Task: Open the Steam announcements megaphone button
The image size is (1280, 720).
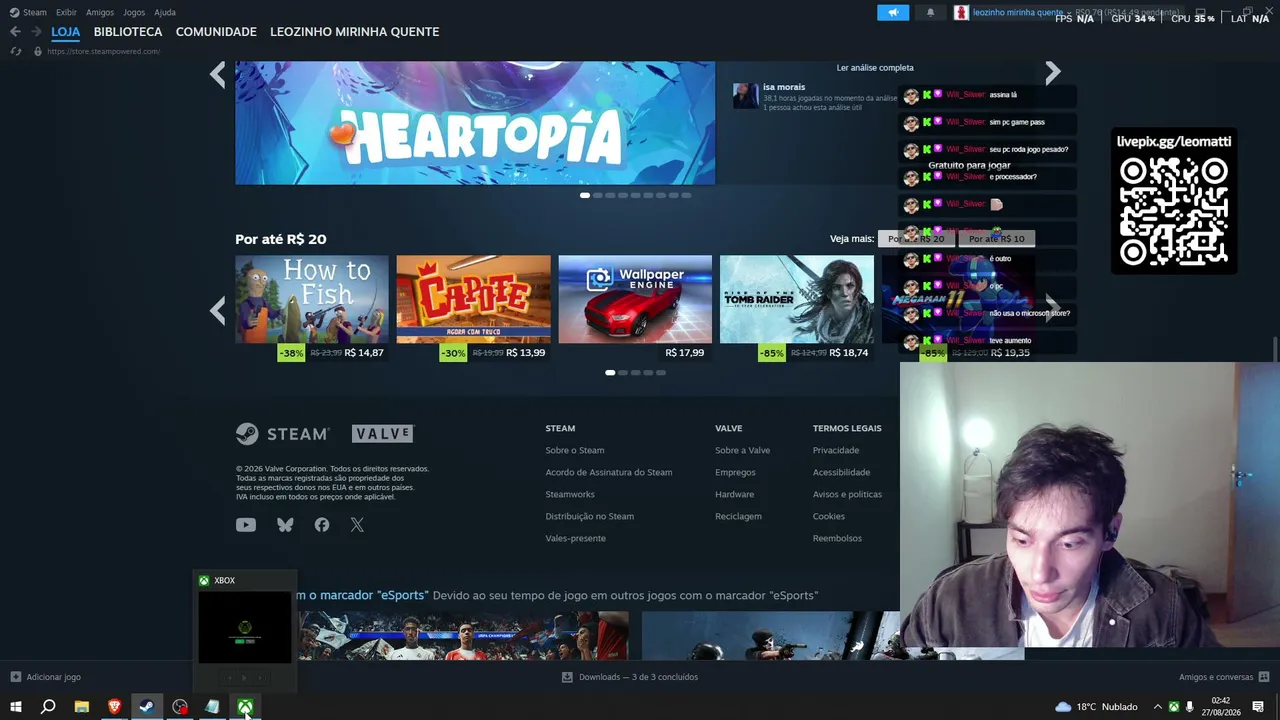Action: pyautogui.click(x=893, y=12)
